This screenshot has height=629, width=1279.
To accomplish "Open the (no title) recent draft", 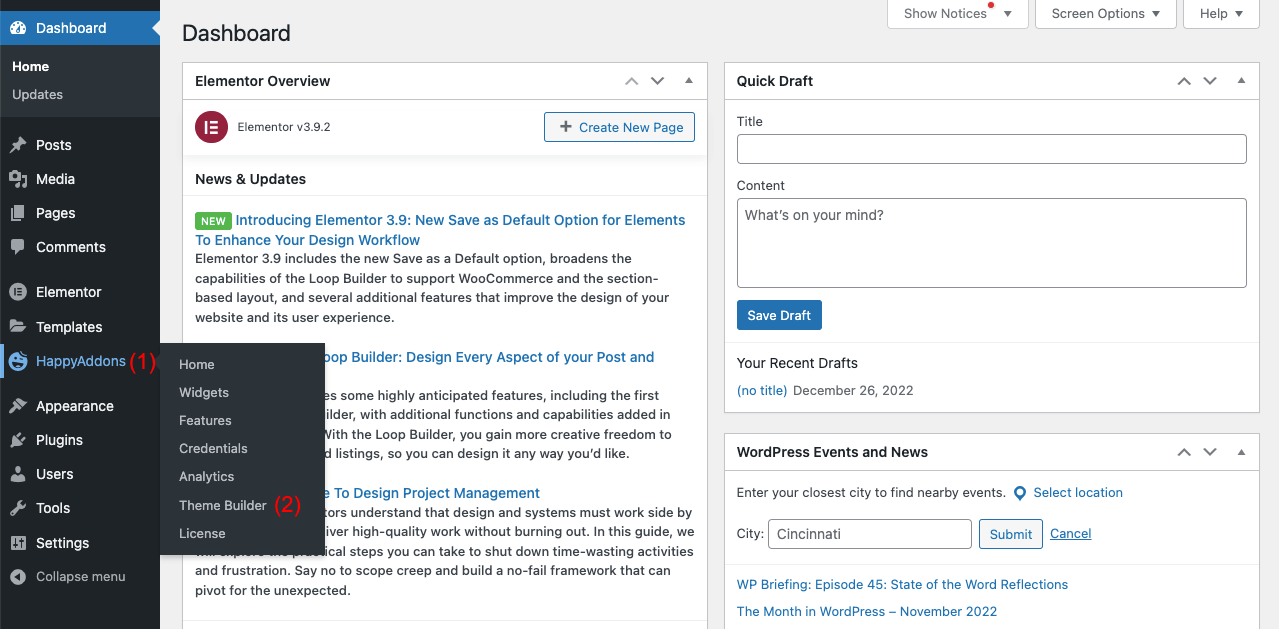I will click(x=762, y=390).
